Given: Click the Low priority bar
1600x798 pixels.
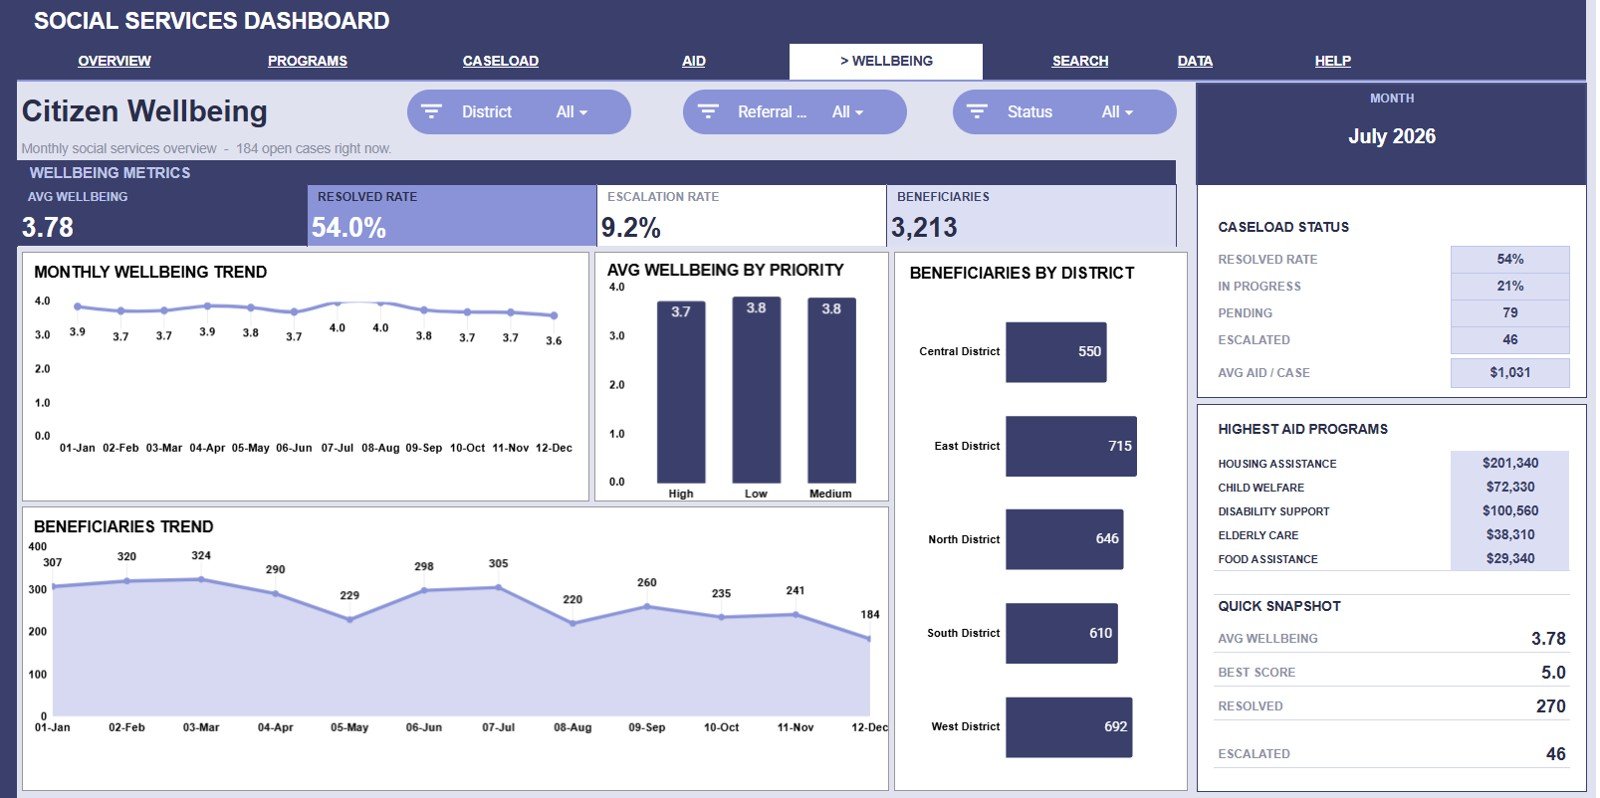Looking at the screenshot, I should (x=756, y=390).
